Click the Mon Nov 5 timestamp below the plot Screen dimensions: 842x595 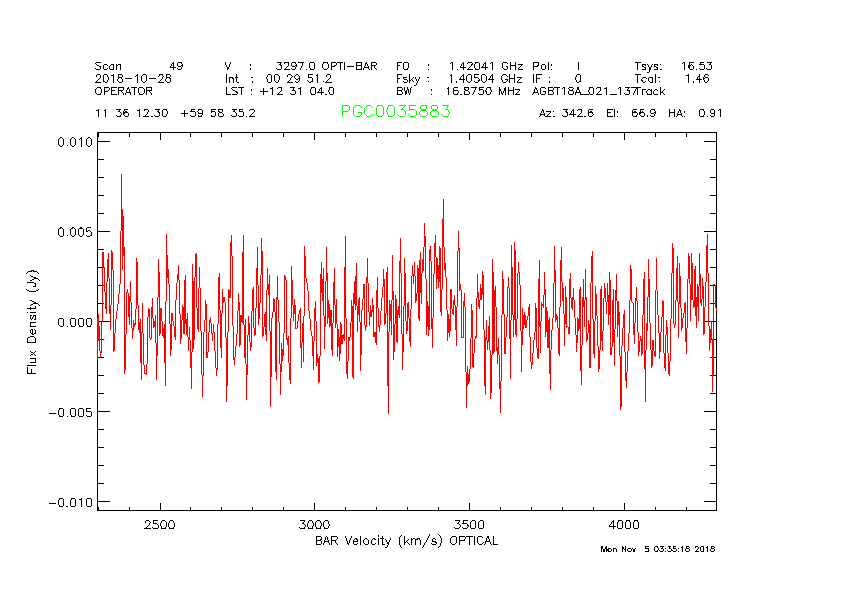coord(657,549)
